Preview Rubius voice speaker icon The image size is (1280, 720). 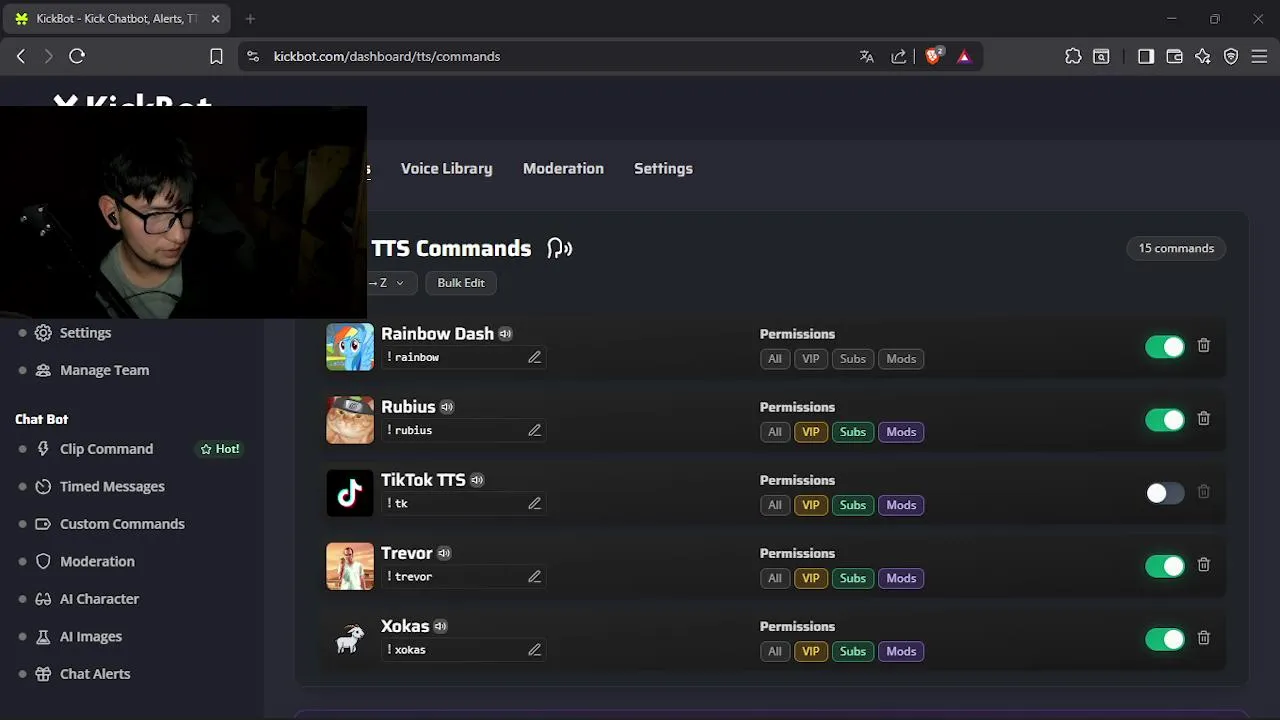point(447,407)
